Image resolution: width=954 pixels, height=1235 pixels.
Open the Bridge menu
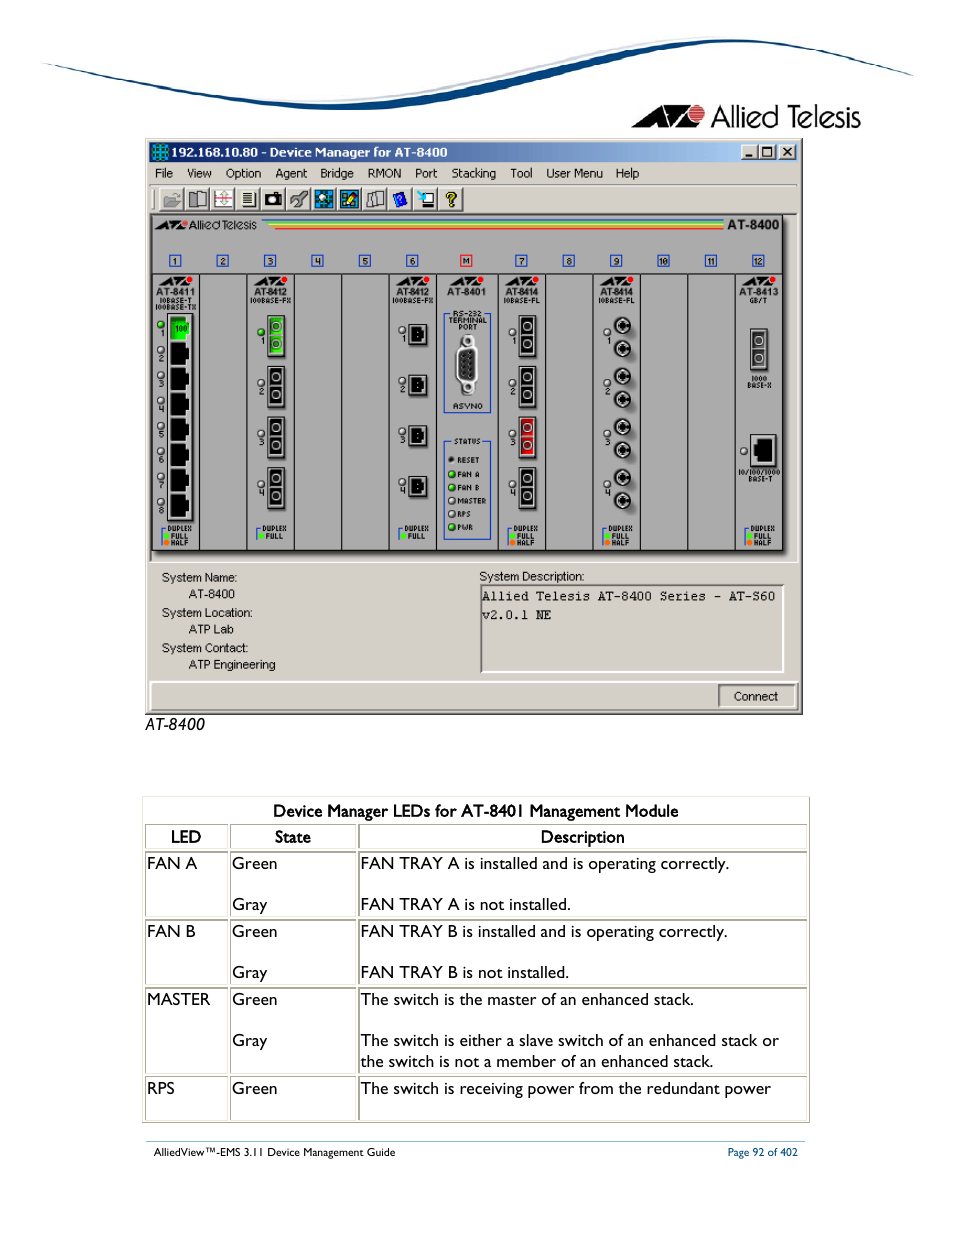coord(337,174)
